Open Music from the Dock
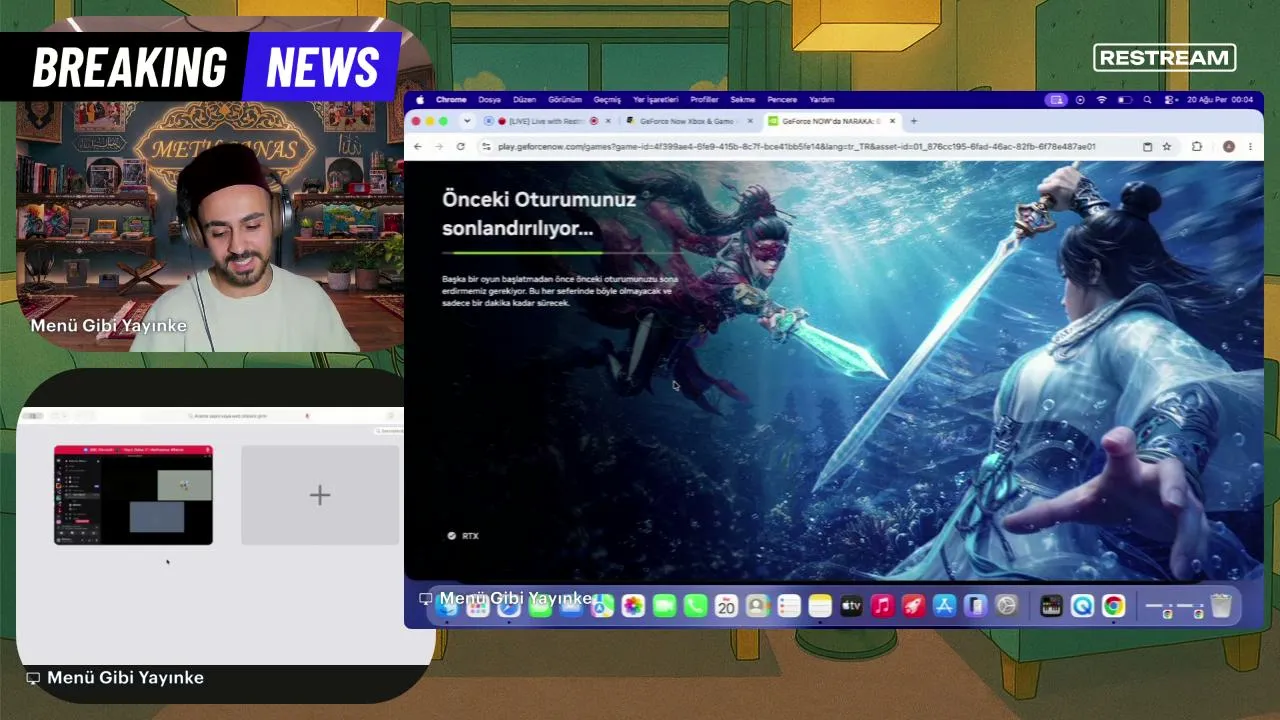The image size is (1280, 720). click(x=882, y=605)
